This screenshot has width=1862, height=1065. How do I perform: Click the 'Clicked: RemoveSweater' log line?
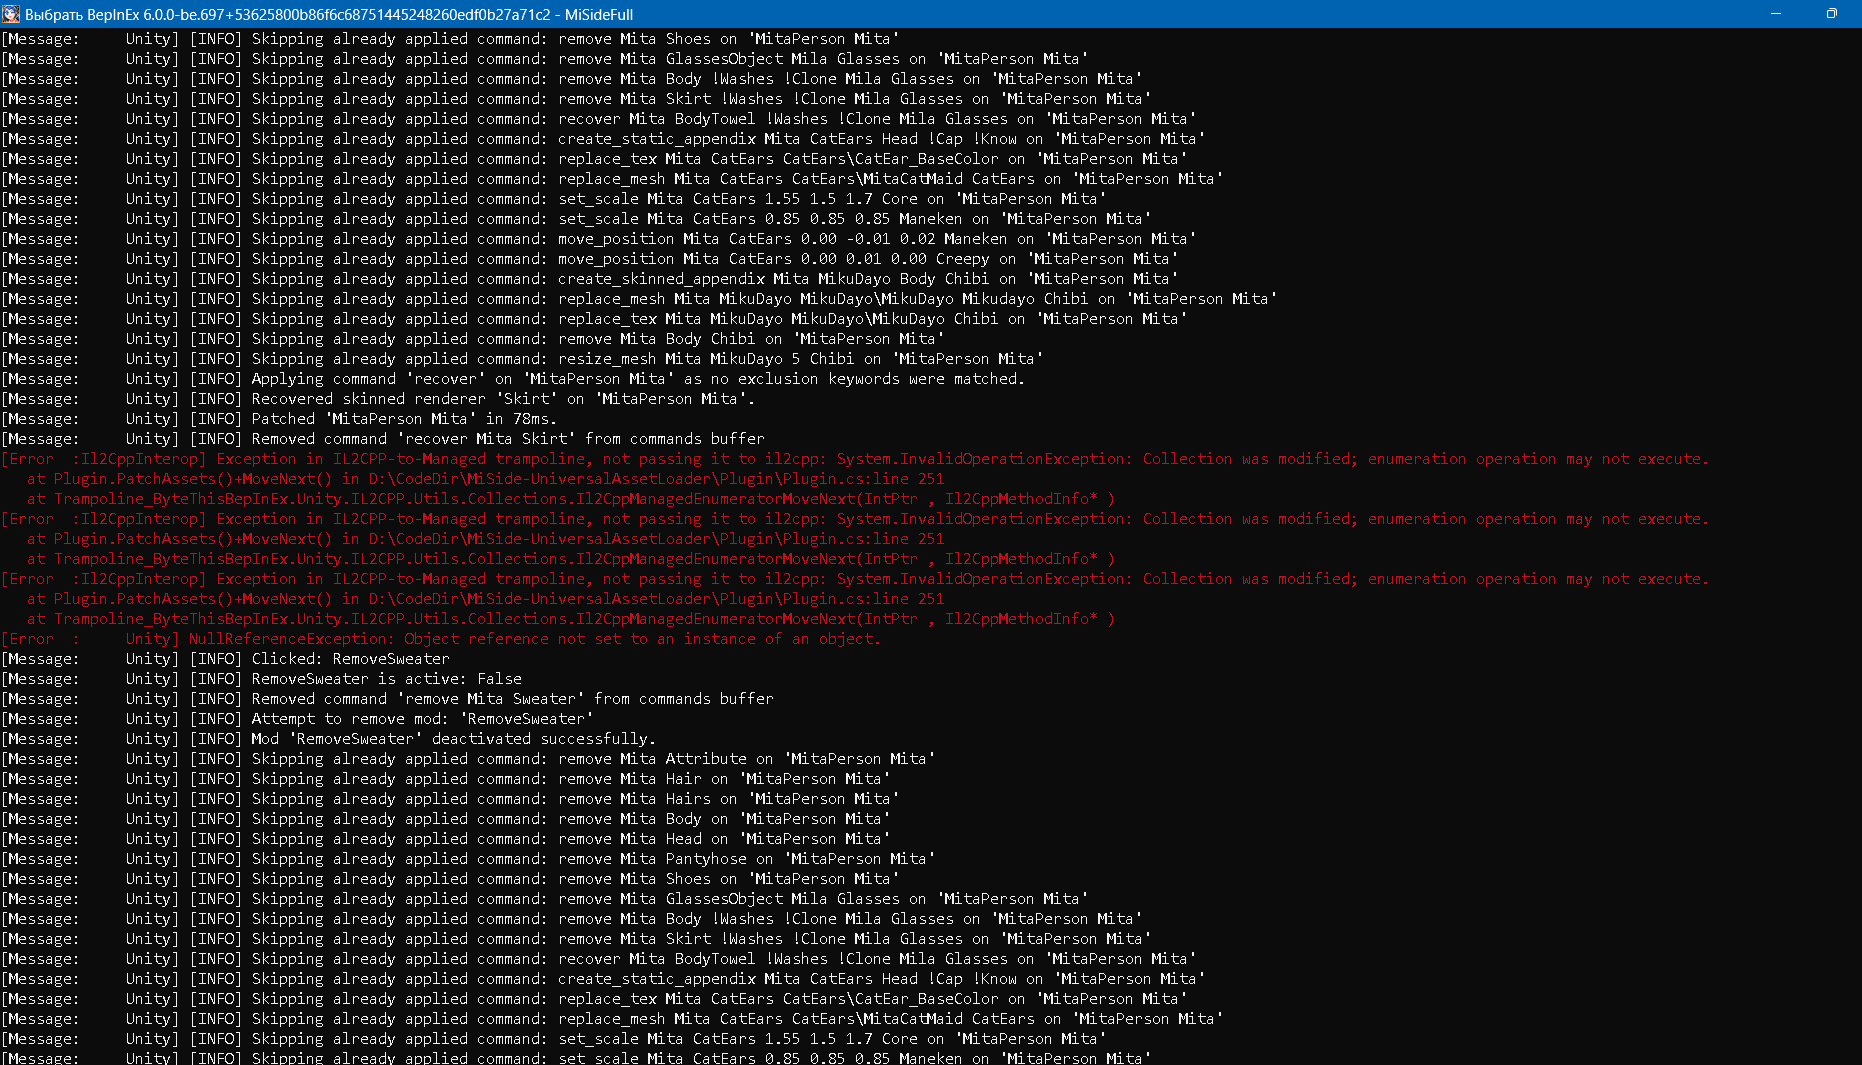click(350, 659)
